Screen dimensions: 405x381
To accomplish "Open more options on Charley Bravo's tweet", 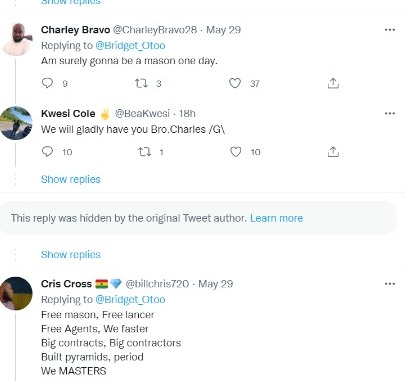I will click(390, 30).
